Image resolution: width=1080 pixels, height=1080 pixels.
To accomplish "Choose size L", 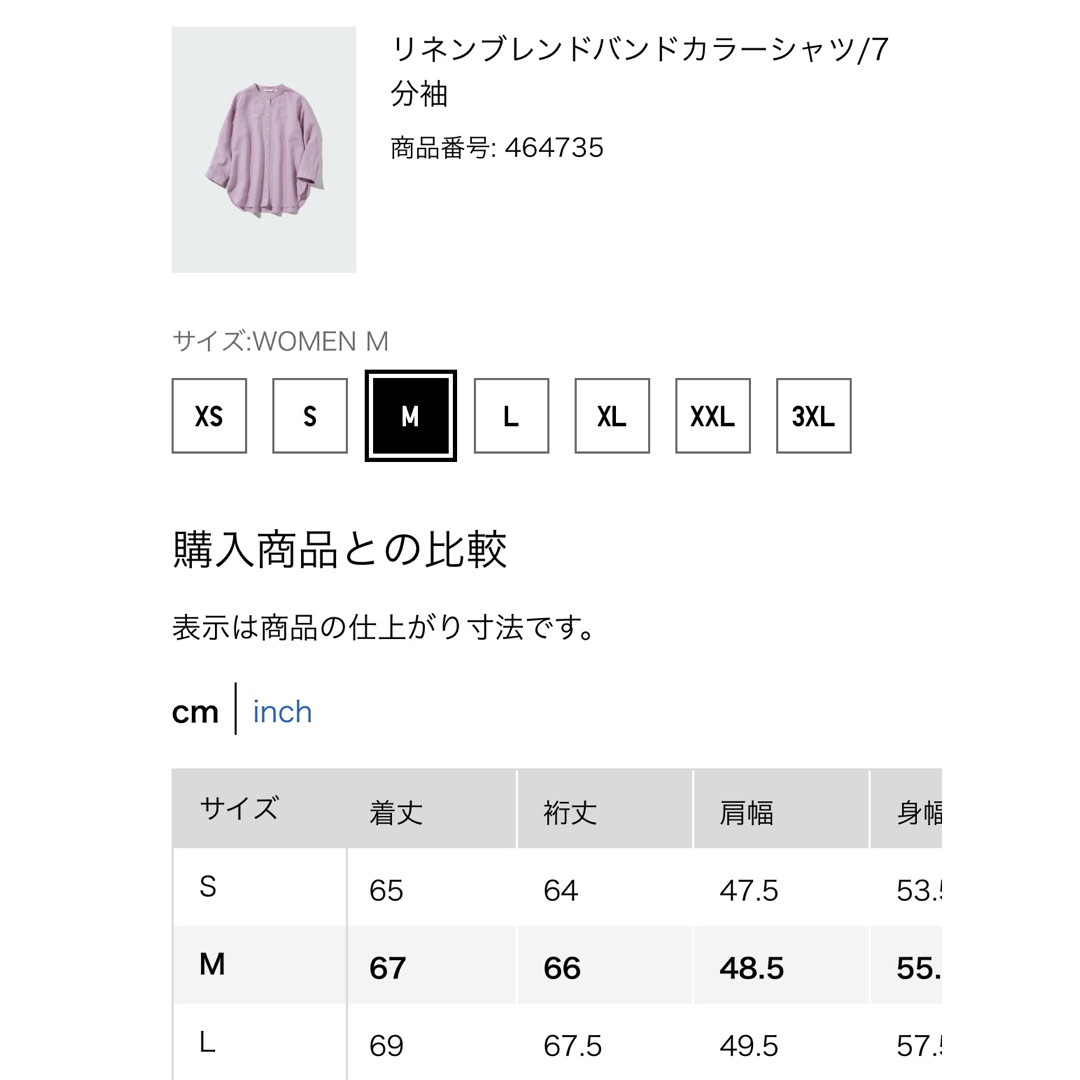I will pyautogui.click(x=511, y=415).
